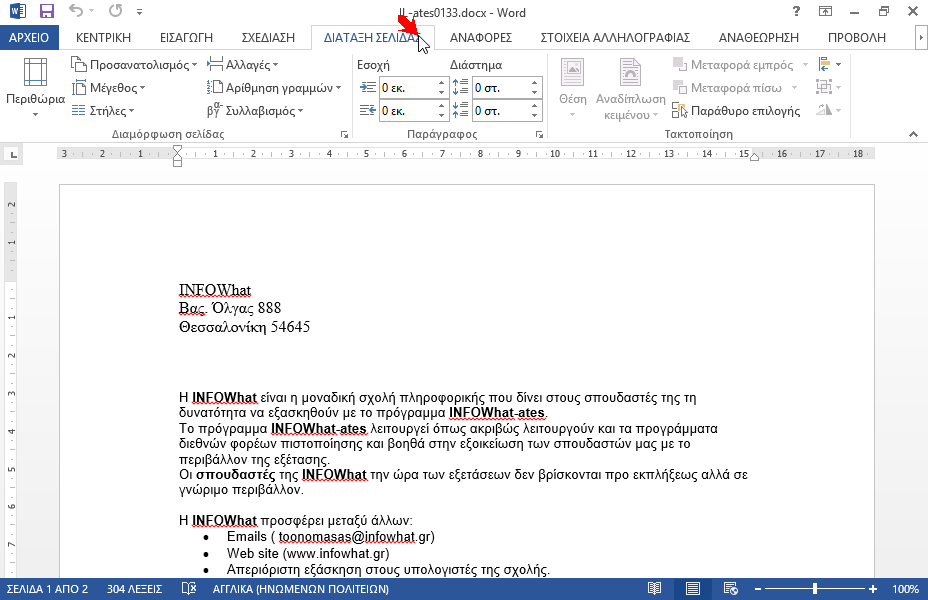This screenshot has width=928, height=600.
Task: Go to the ΣΧΕΔΙΑΣΗ tab
Action: tap(268, 38)
